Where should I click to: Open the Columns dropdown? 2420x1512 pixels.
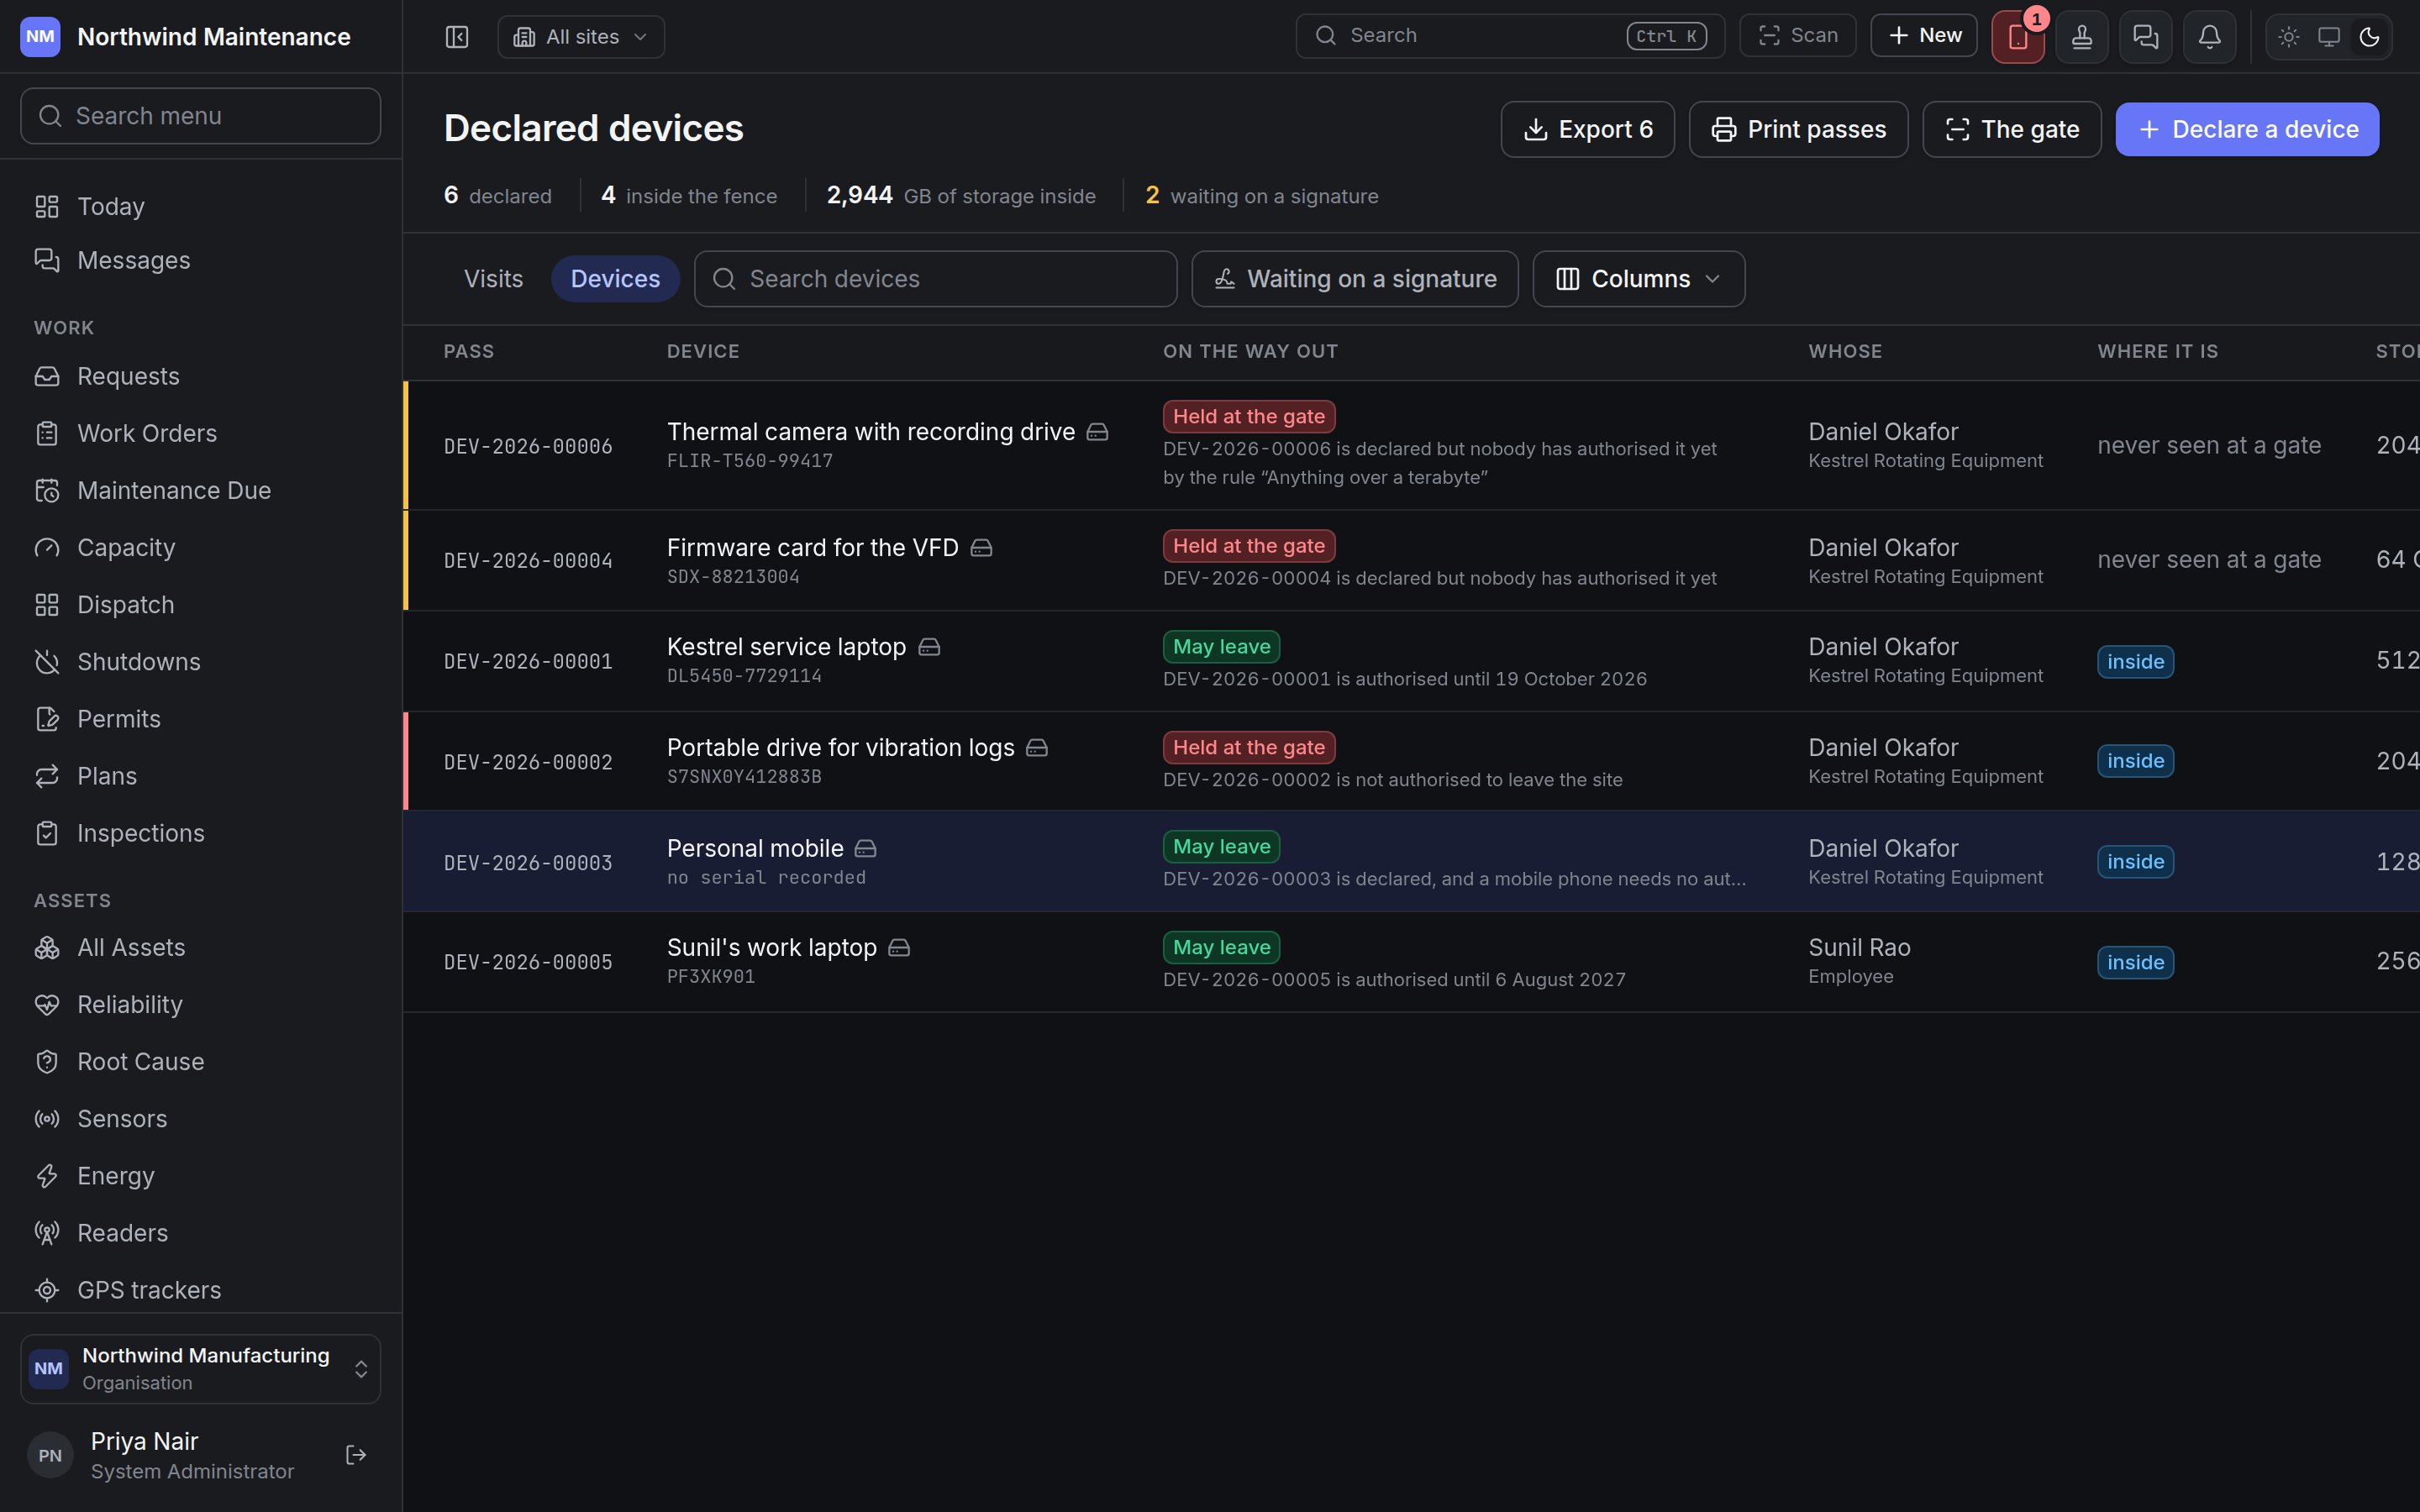point(1638,279)
